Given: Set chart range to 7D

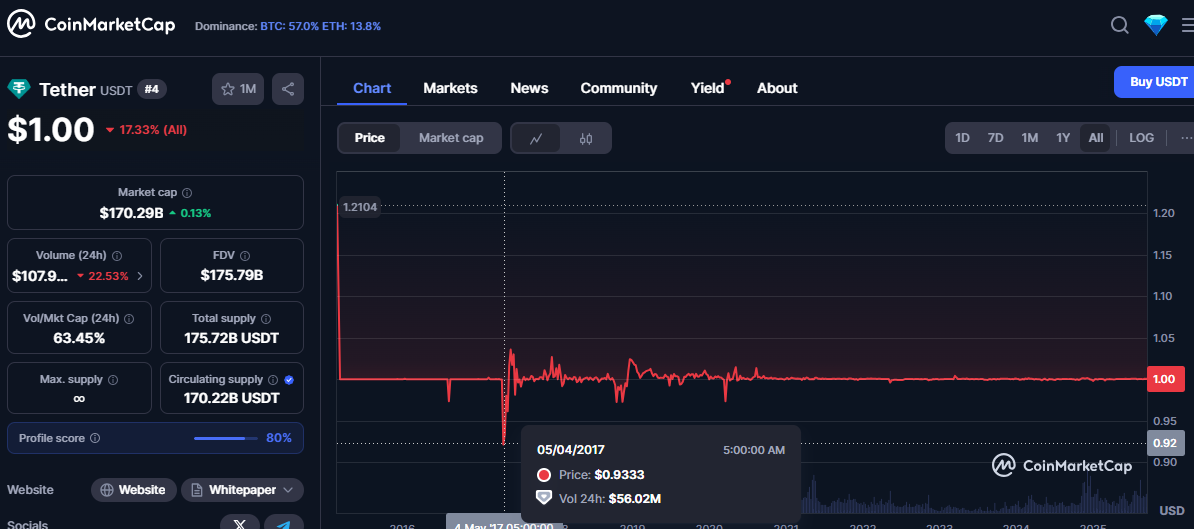Looking at the screenshot, I should tap(995, 138).
